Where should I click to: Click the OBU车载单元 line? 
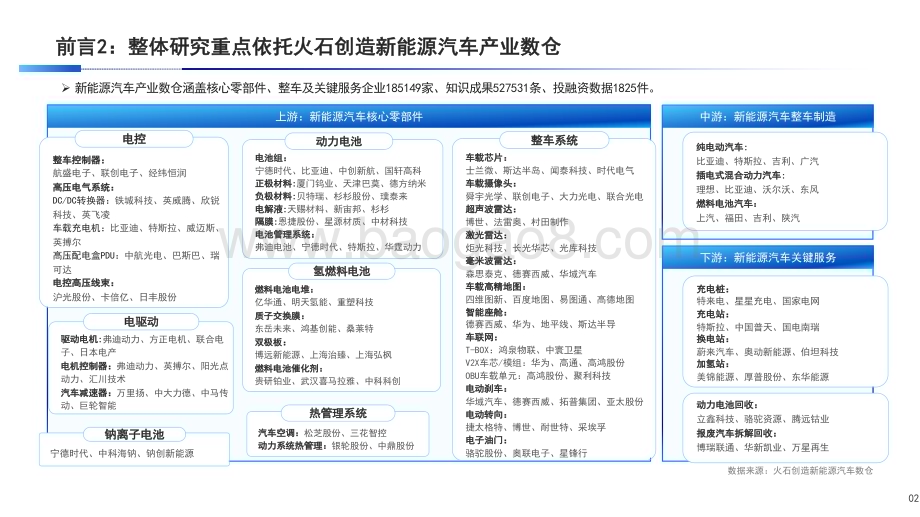coord(538,376)
